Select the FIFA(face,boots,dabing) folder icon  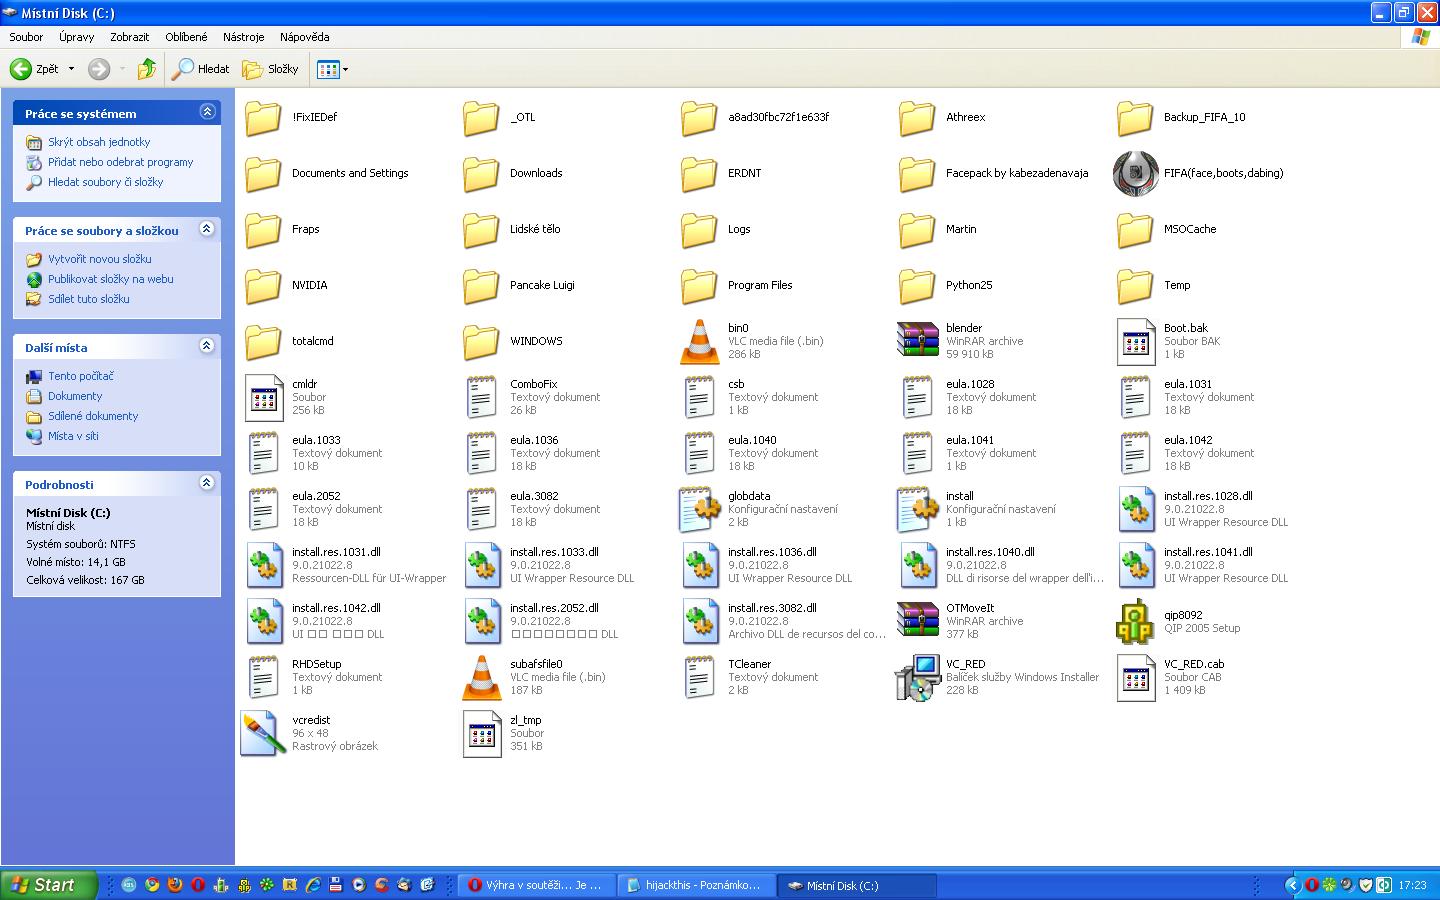click(x=1135, y=173)
